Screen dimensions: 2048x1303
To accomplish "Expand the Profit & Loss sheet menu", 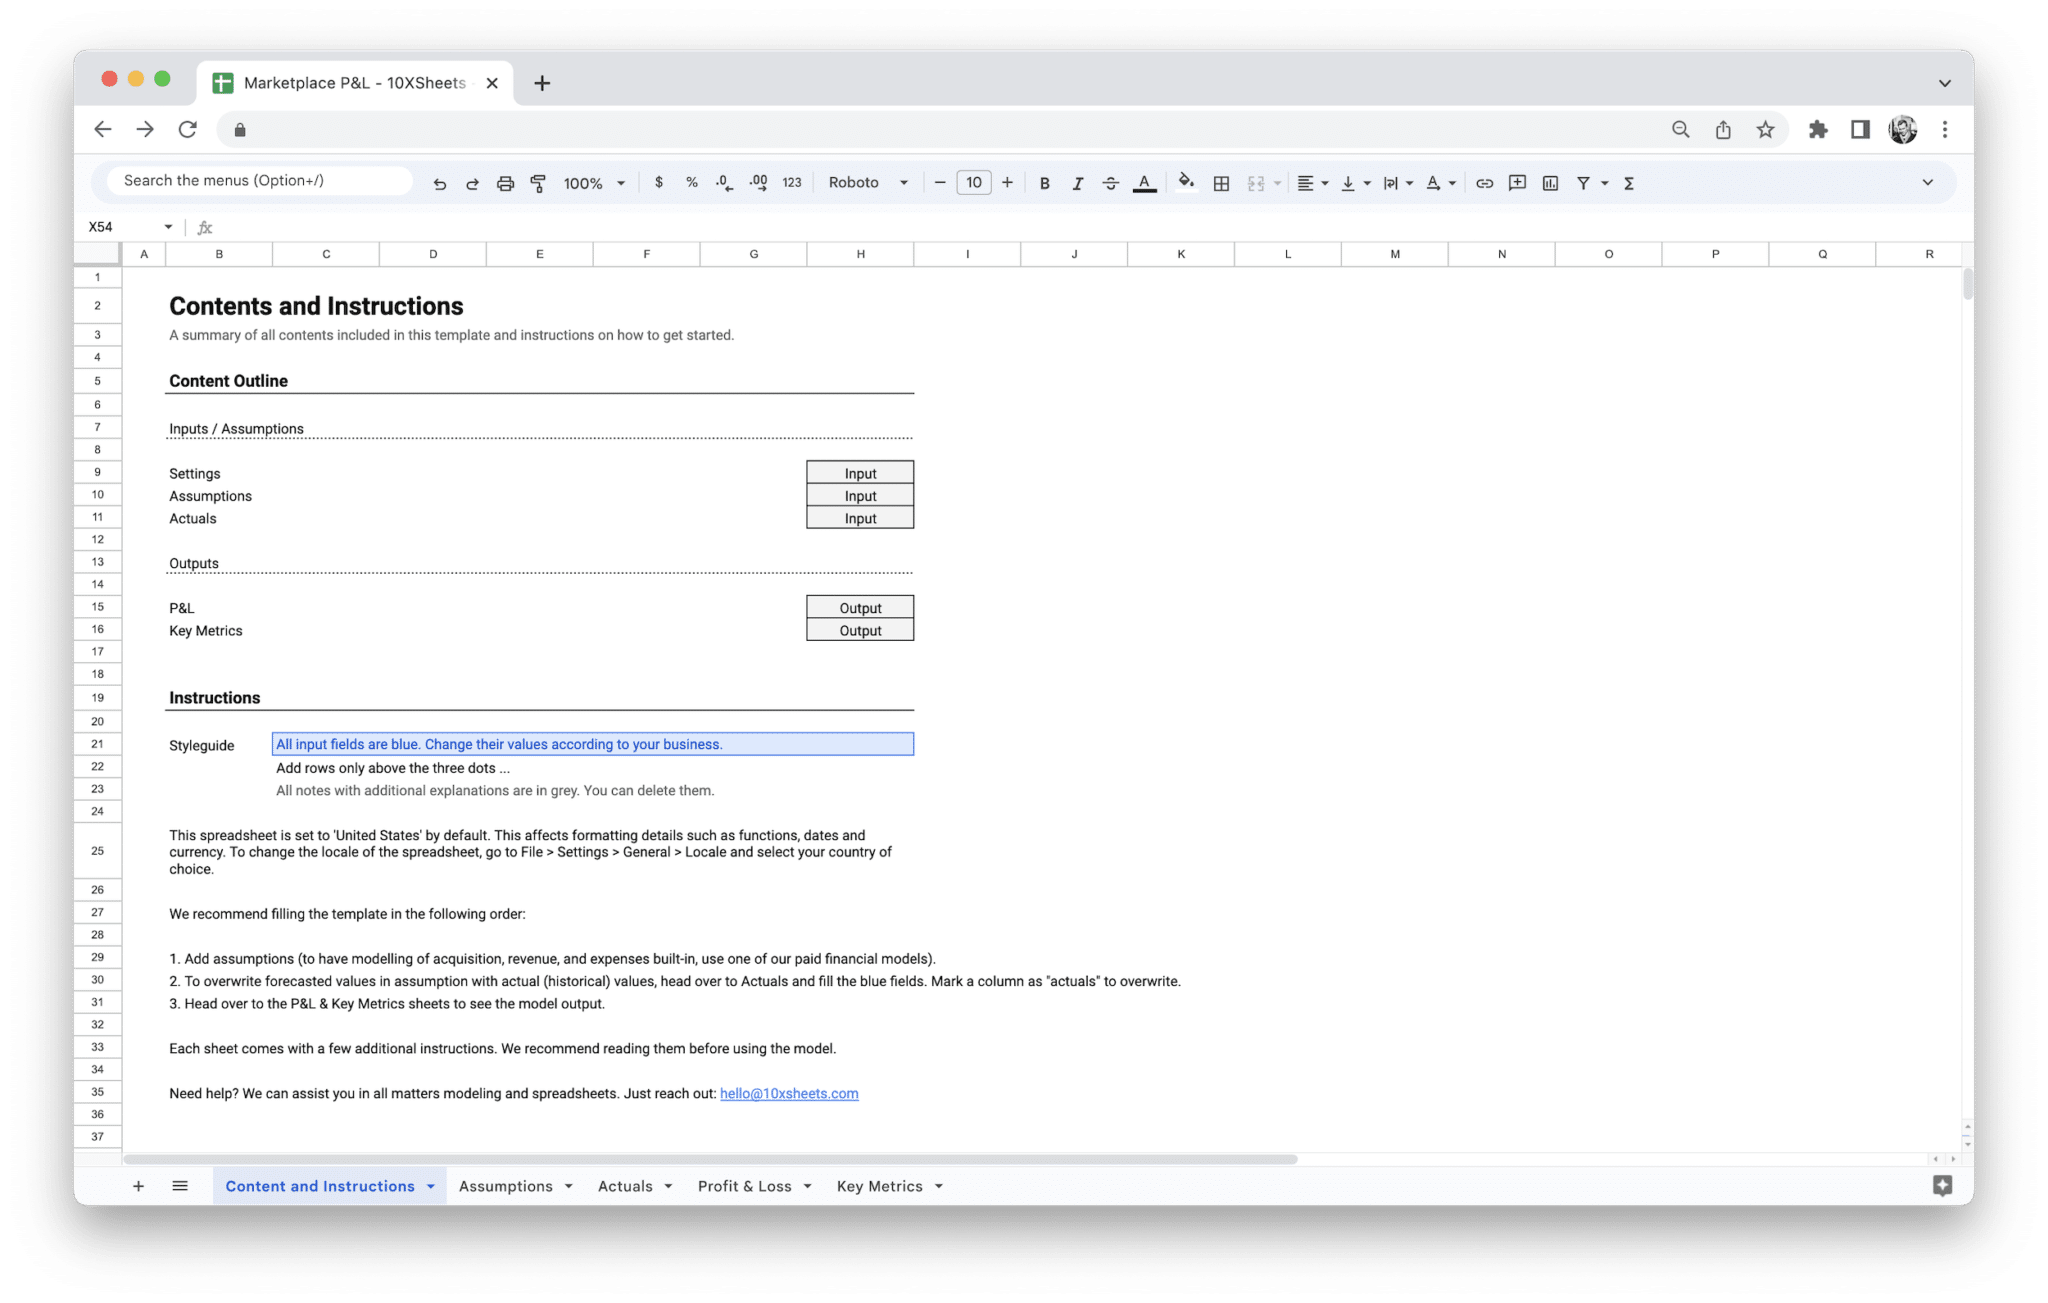I will [x=806, y=1185].
